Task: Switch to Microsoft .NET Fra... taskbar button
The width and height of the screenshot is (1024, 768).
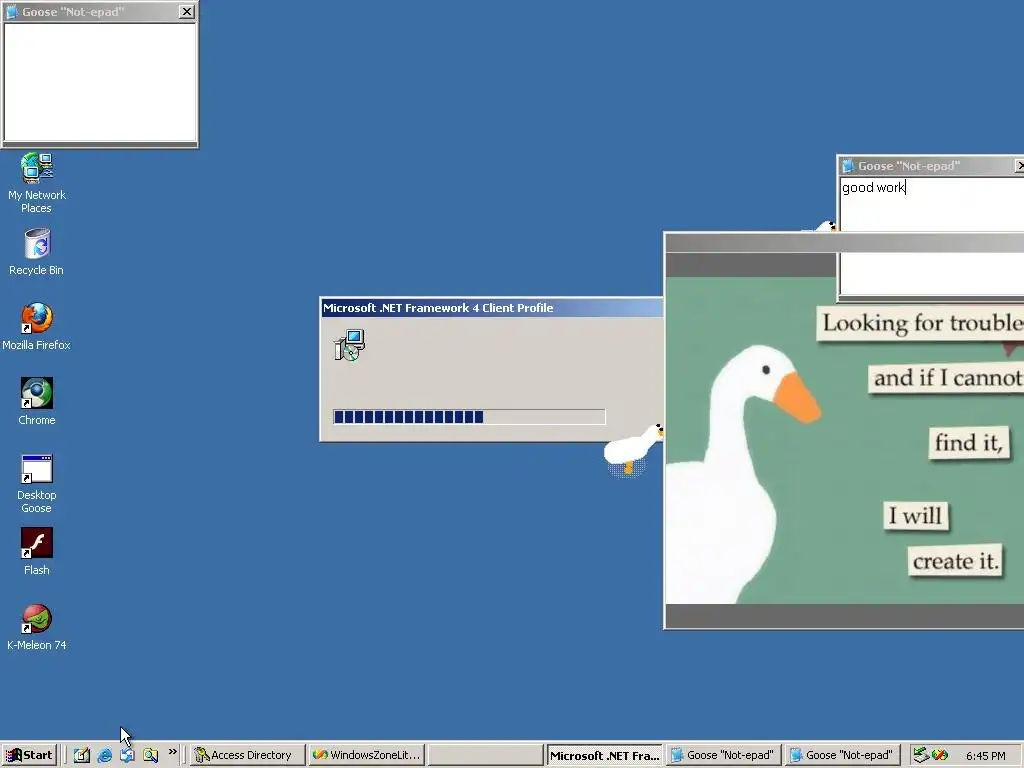Action: [605, 756]
